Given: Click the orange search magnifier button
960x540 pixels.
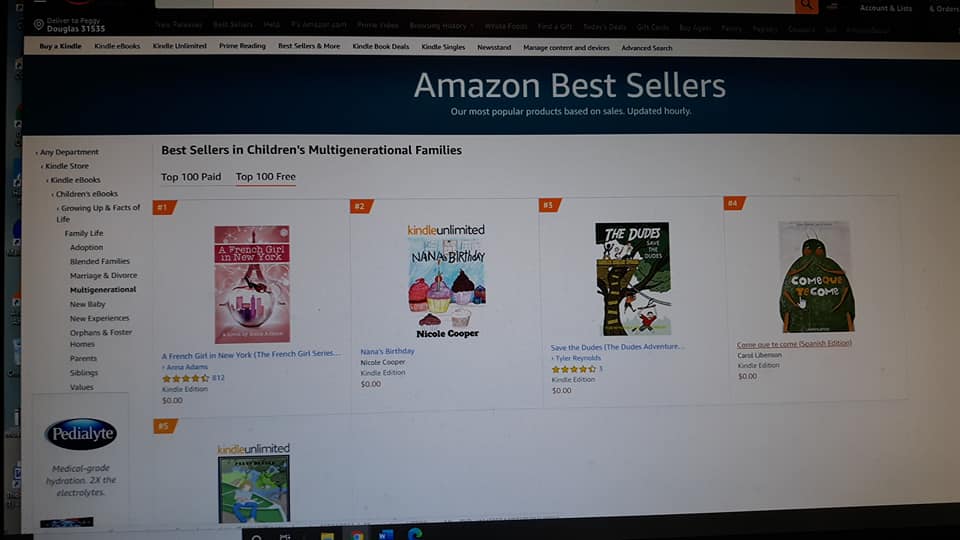Looking at the screenshot, I should 806,6.
